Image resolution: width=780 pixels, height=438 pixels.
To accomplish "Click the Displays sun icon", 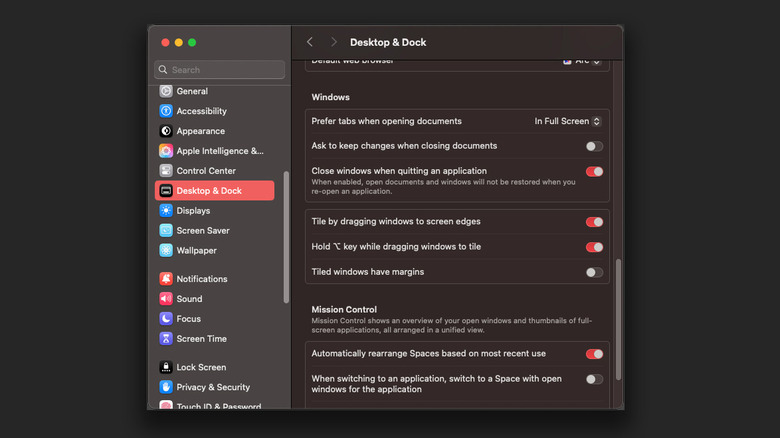I will (x=166, y=211).
